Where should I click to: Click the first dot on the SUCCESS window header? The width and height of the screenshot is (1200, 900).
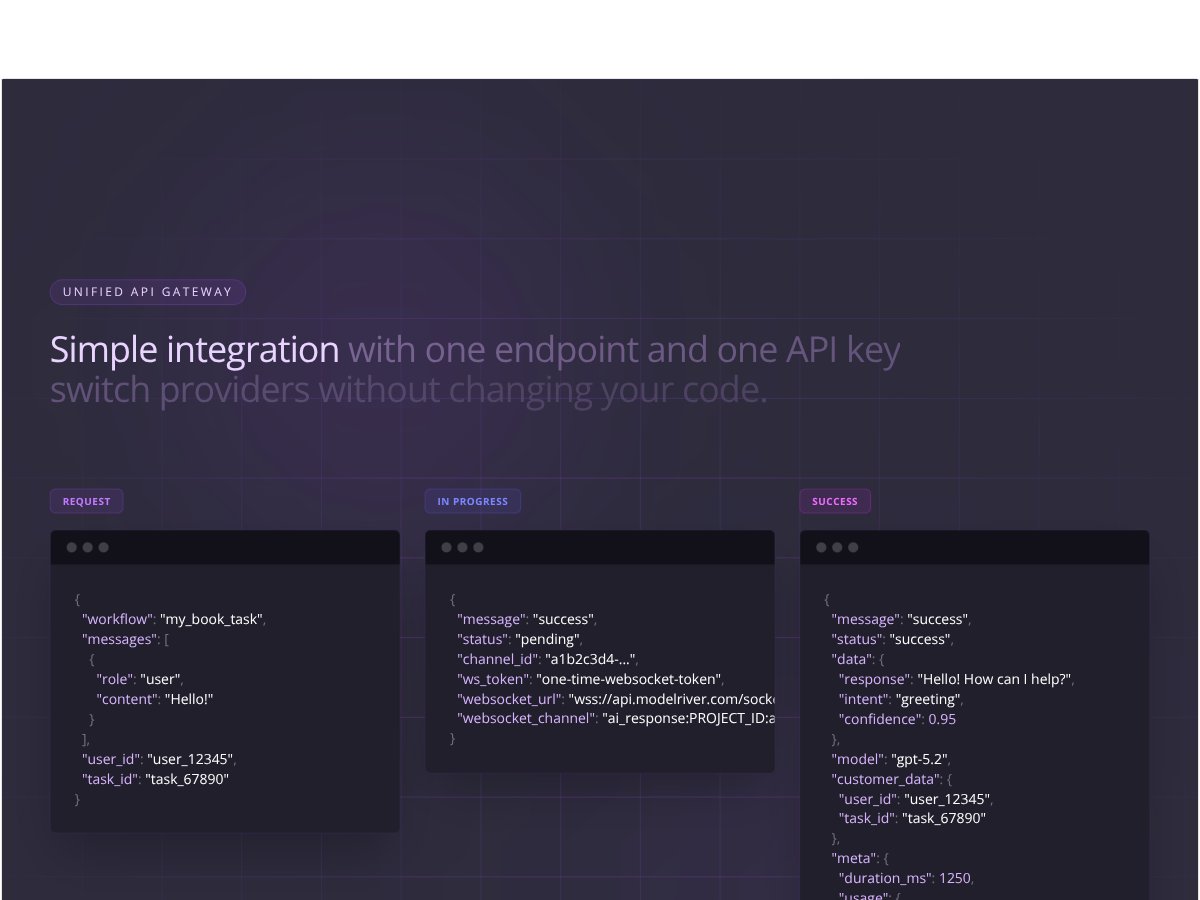point(823,547)
